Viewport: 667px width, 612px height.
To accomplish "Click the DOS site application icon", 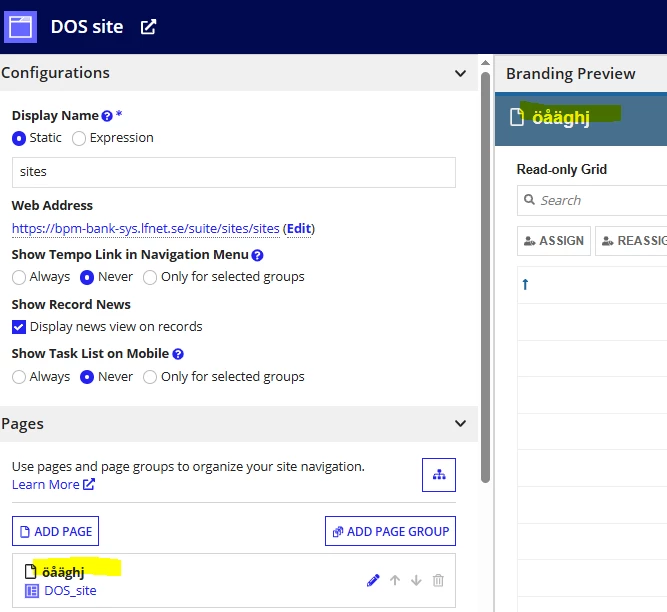I will tap(20, 27).
